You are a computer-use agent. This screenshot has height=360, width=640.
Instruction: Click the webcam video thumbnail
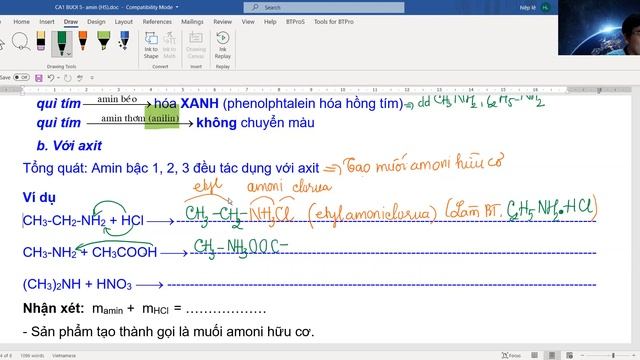tap(599, 27)
